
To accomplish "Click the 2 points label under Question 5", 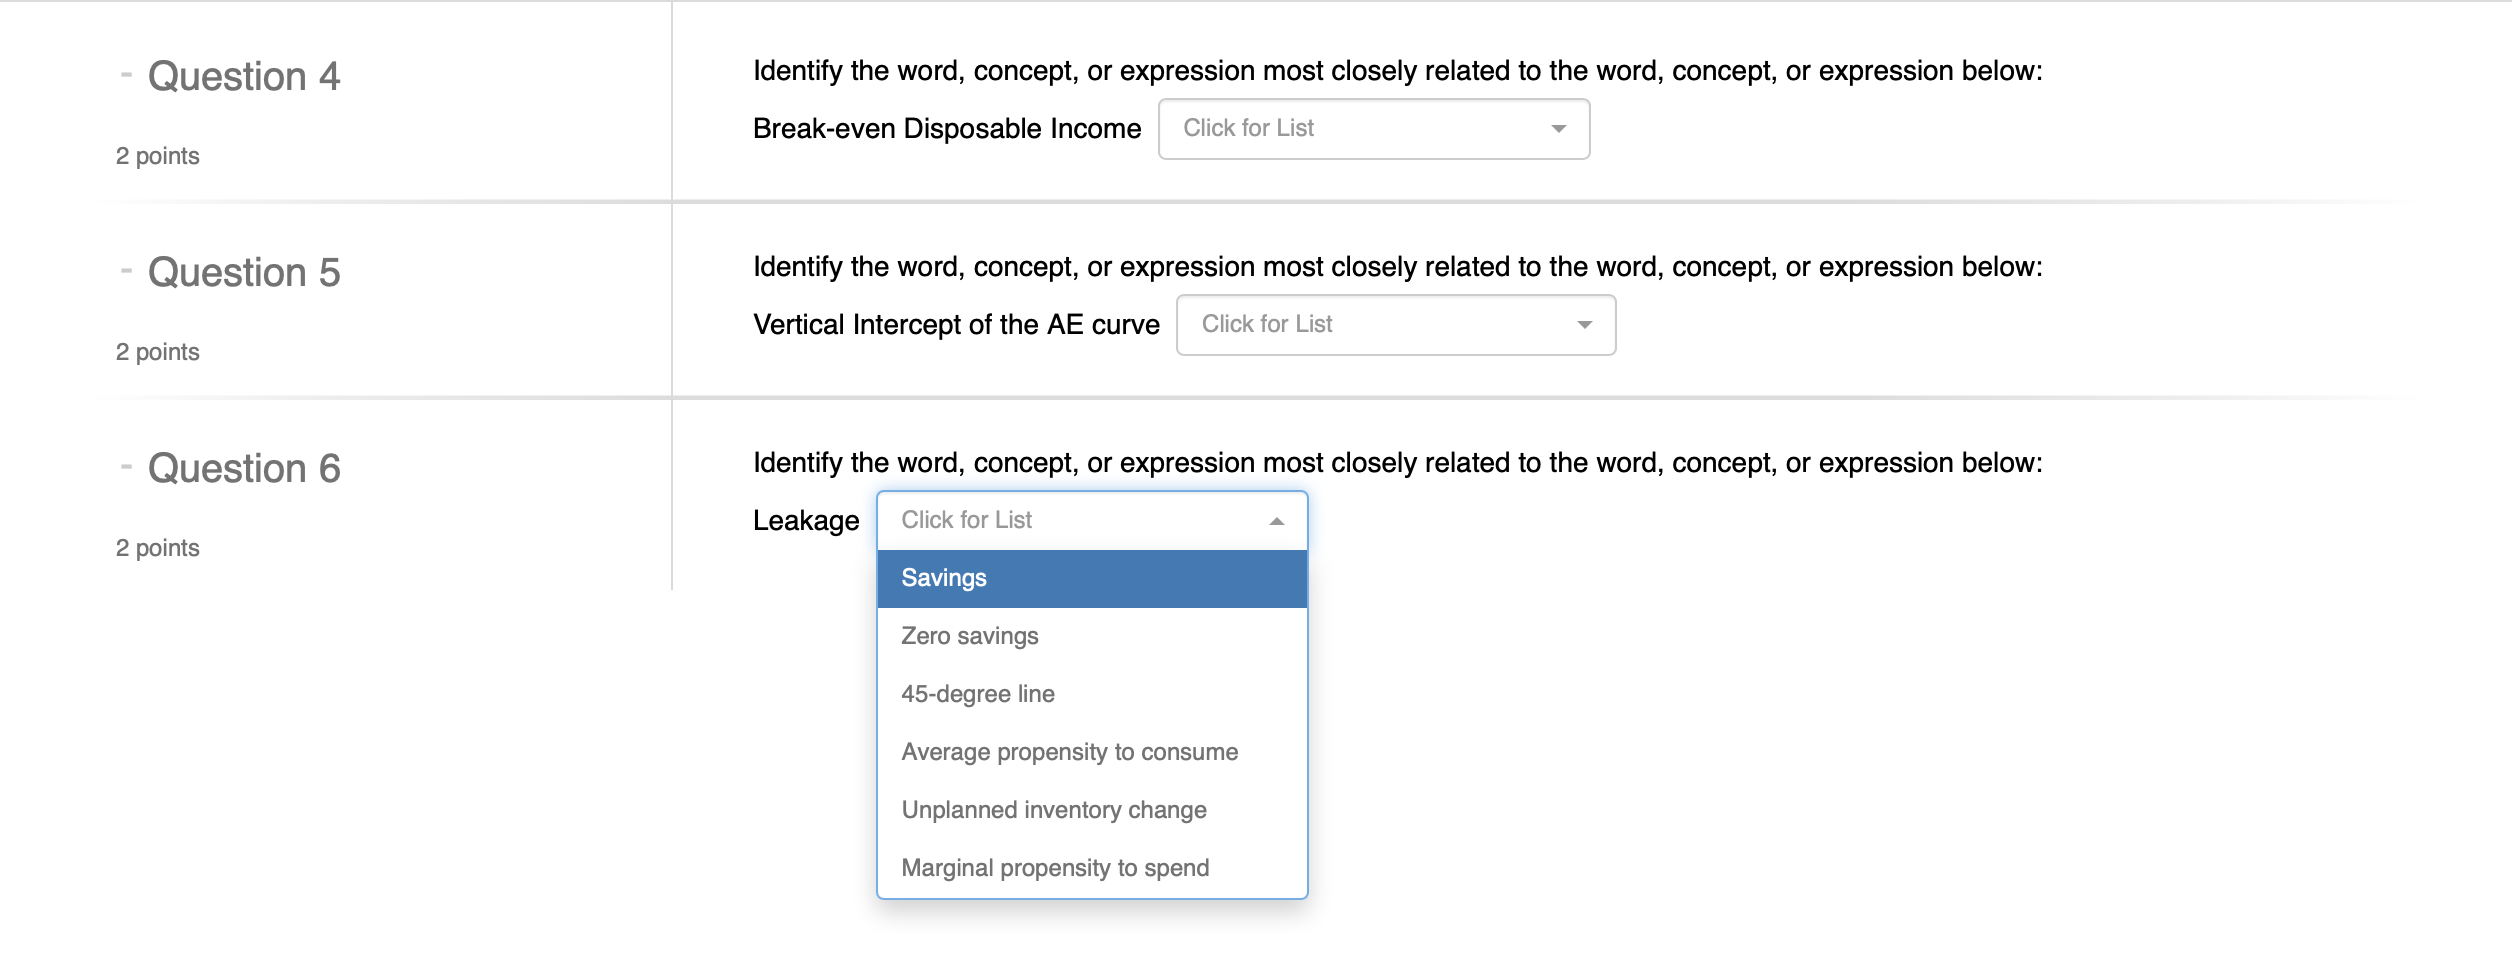I will (x=157, y=351).
